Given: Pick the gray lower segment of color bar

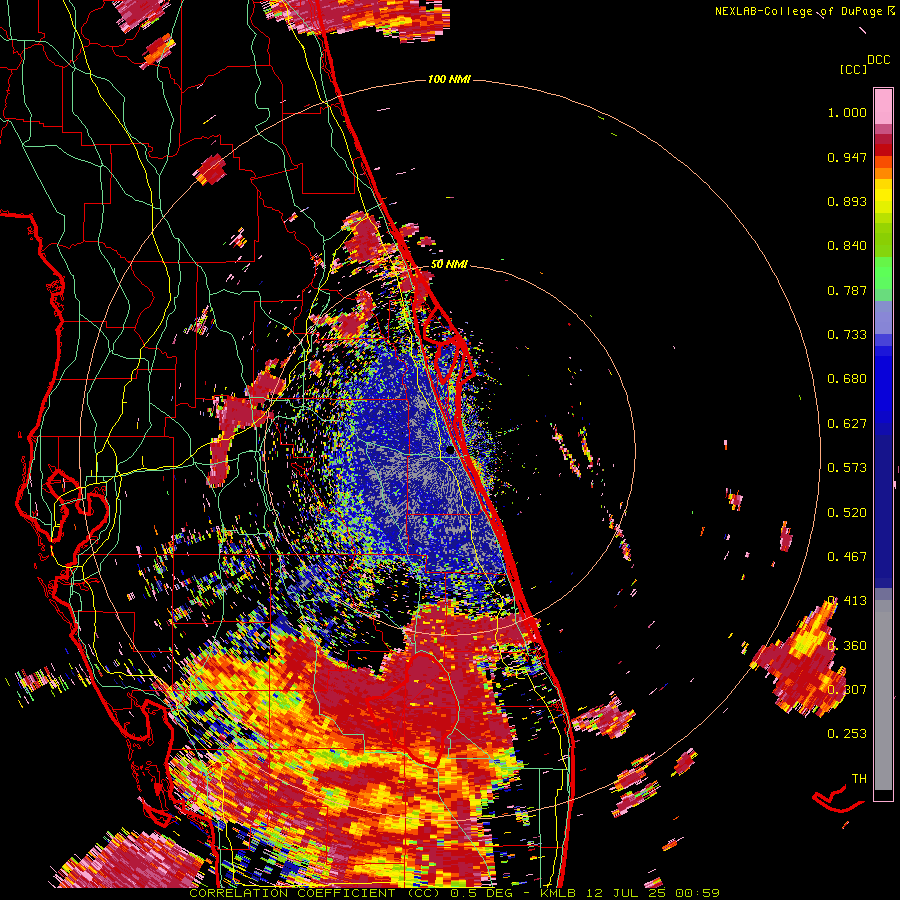Looking at the screenshot, I should pyautogui.click(x=883, y=695).
